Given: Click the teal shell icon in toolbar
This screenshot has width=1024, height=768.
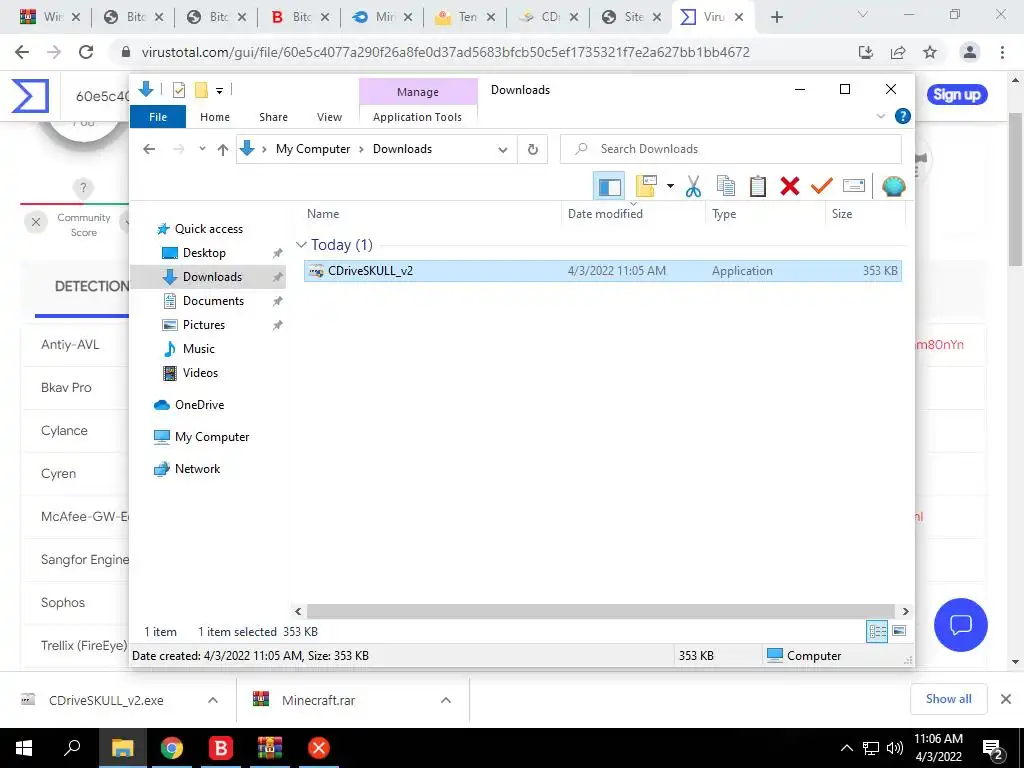Looking at the screenshot, I should coord(893,186).
